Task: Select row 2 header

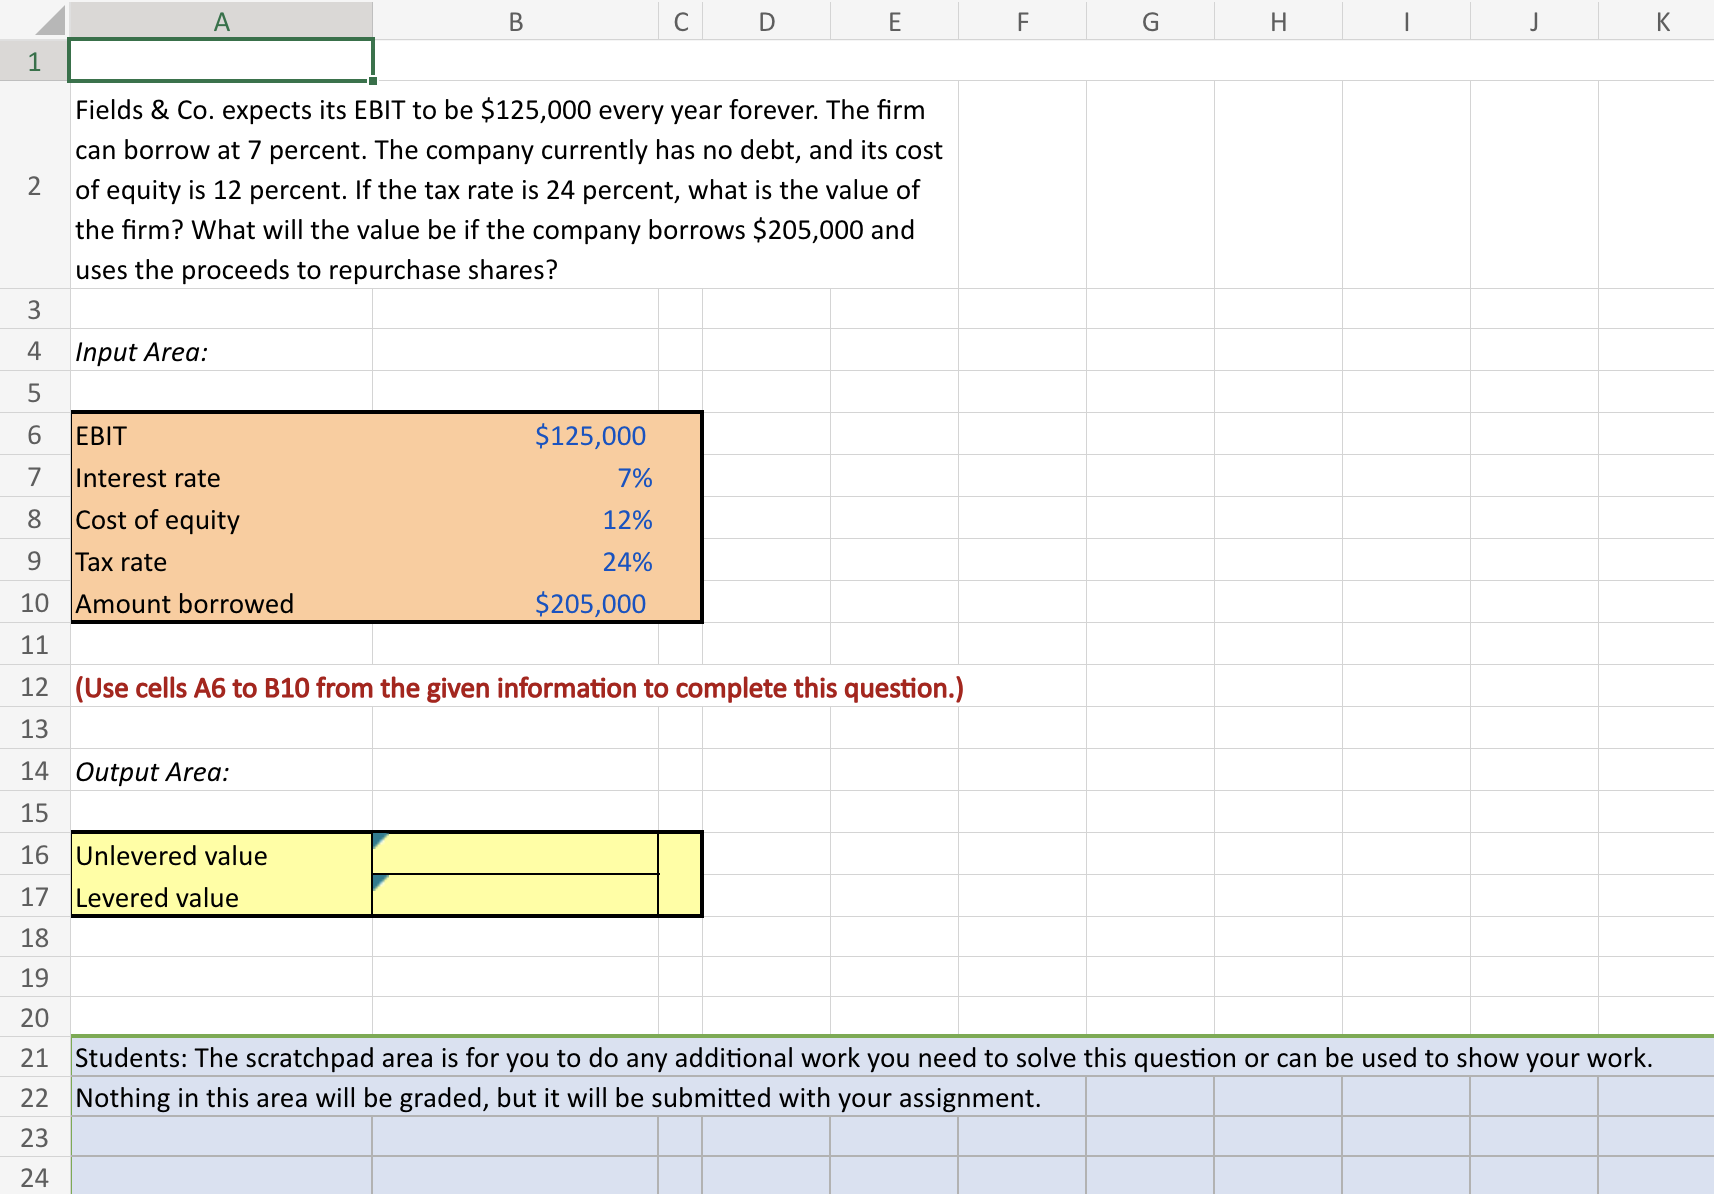Action: (x=34, y=185)
